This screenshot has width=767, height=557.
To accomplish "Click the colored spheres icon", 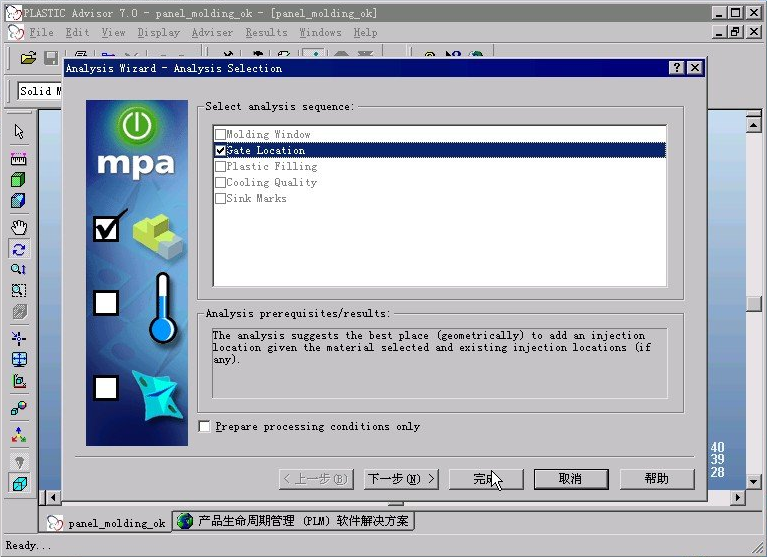I will pos(19,408).
